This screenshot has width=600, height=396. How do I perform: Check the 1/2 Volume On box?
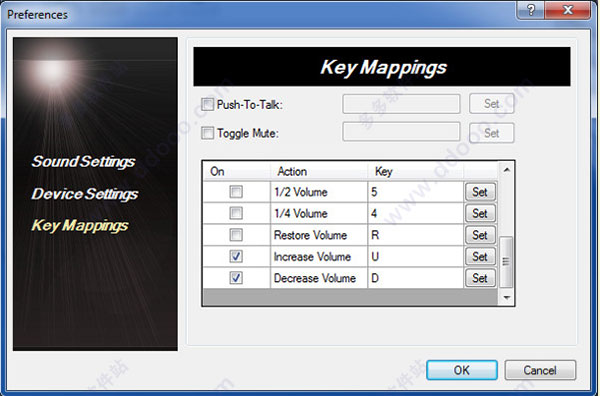point(236,192)
